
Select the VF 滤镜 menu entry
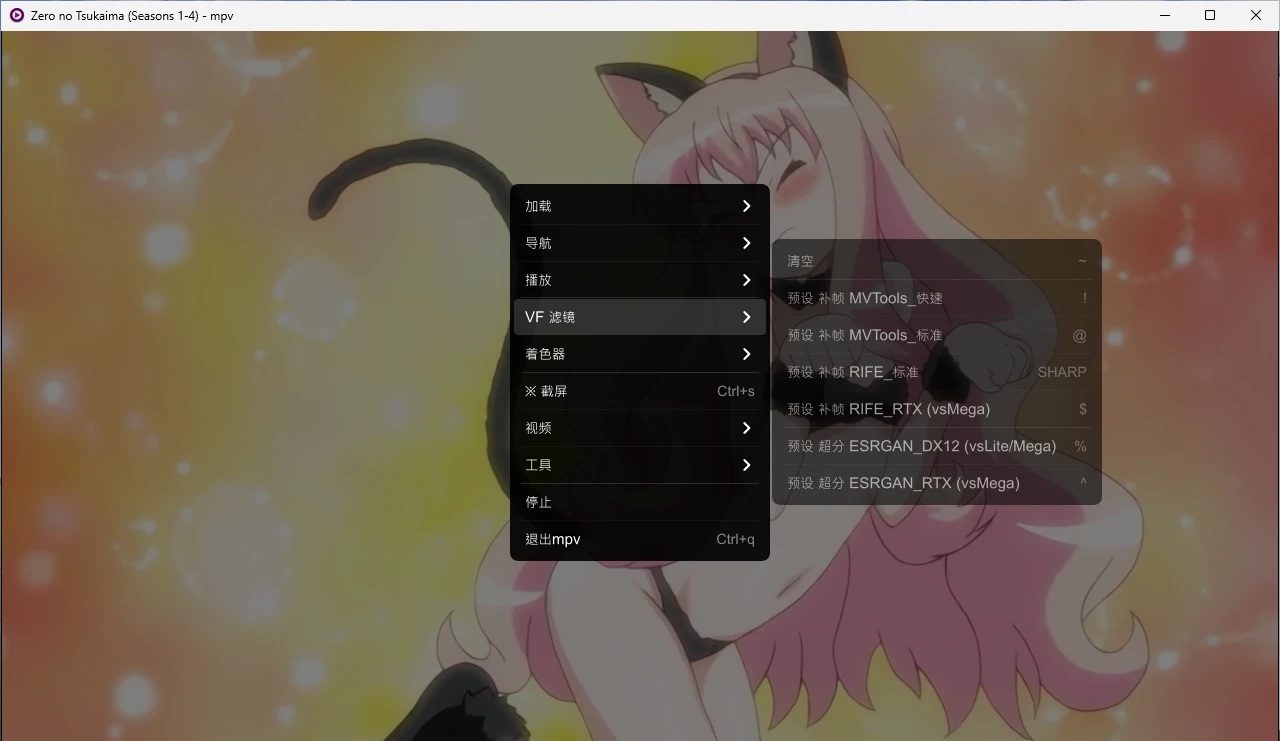tap(640, 317)
